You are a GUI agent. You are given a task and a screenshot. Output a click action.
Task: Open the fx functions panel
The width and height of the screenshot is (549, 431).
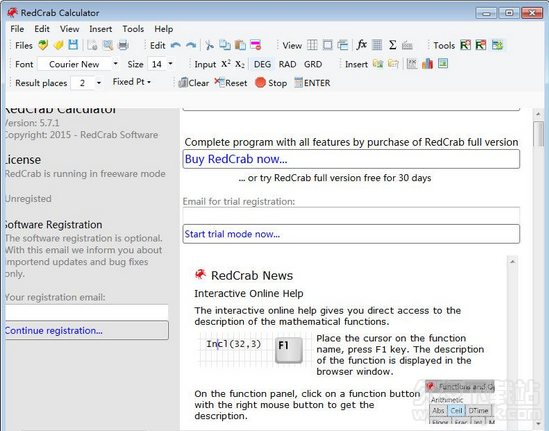click(x=361, y=45)
